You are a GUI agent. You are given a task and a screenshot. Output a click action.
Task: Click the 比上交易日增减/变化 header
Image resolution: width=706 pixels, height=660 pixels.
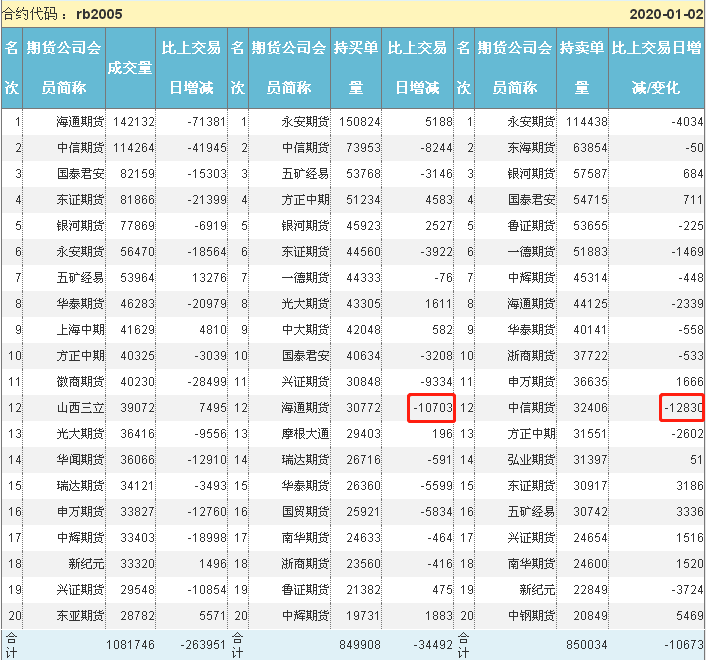pos(656,68)
